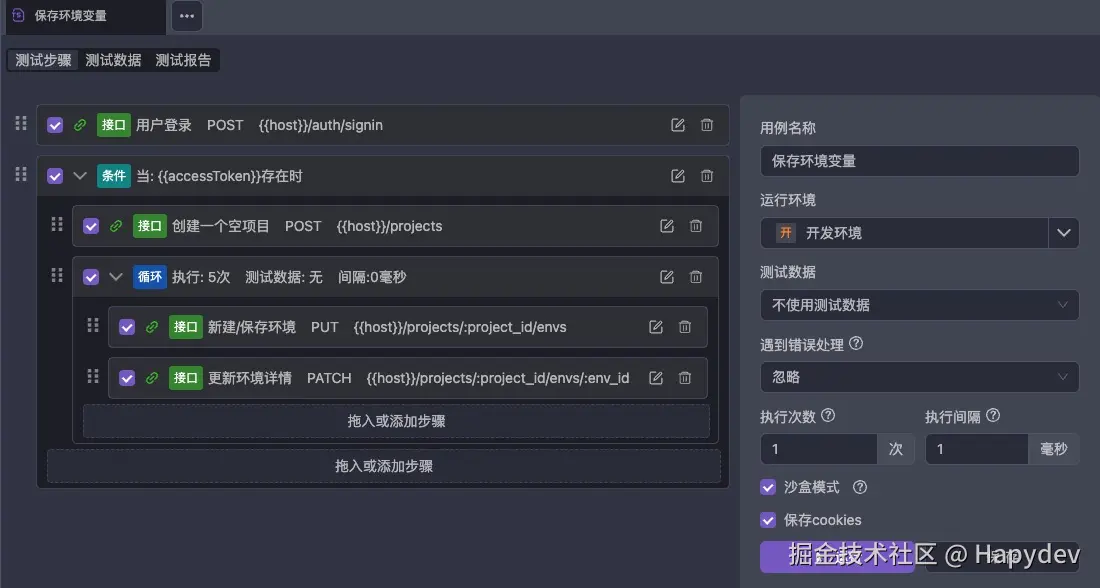Open the 不使用测试数据 dropdown
The image size is (1100, 588).
pos(920,305)
